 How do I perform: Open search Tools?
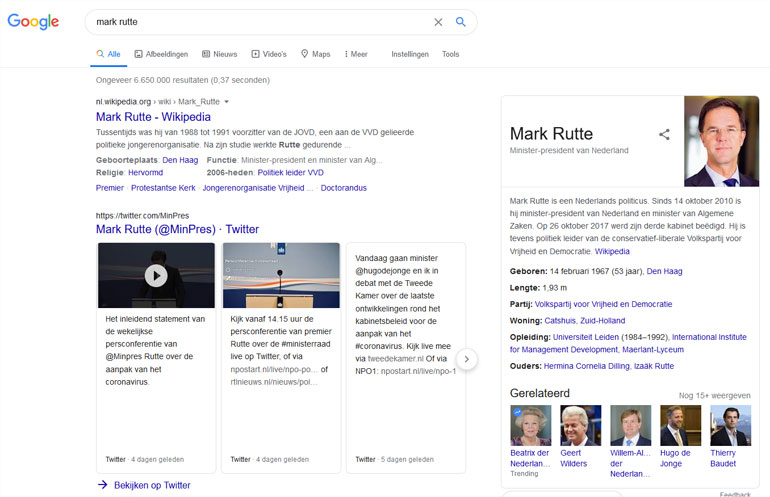[450, 54]
